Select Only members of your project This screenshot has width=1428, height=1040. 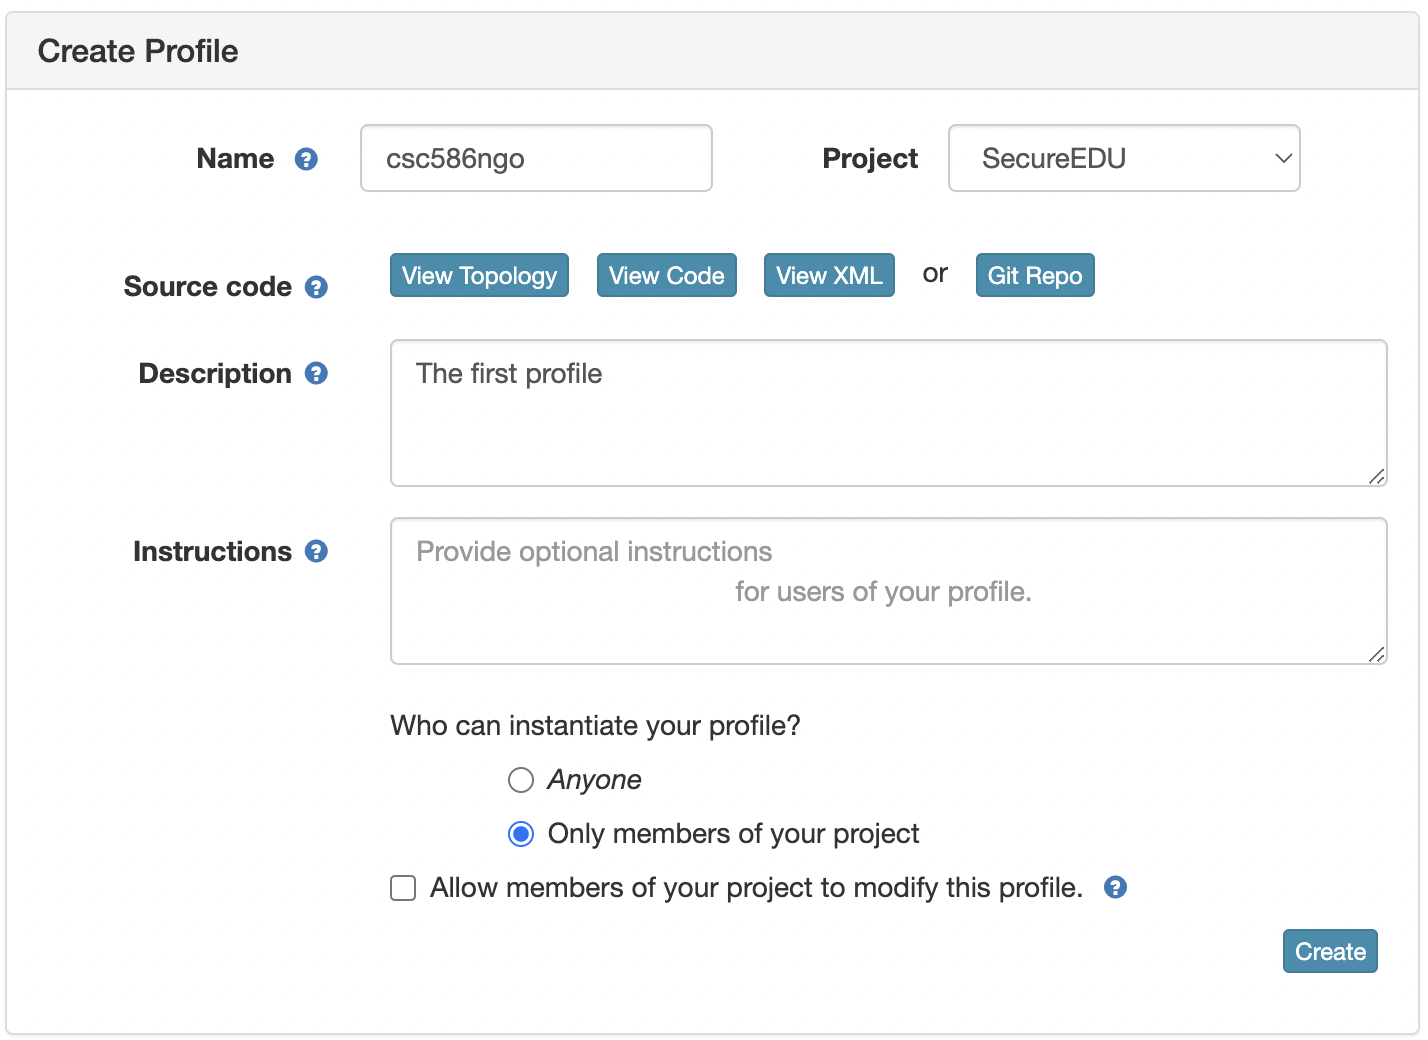(x=520, y=833)
